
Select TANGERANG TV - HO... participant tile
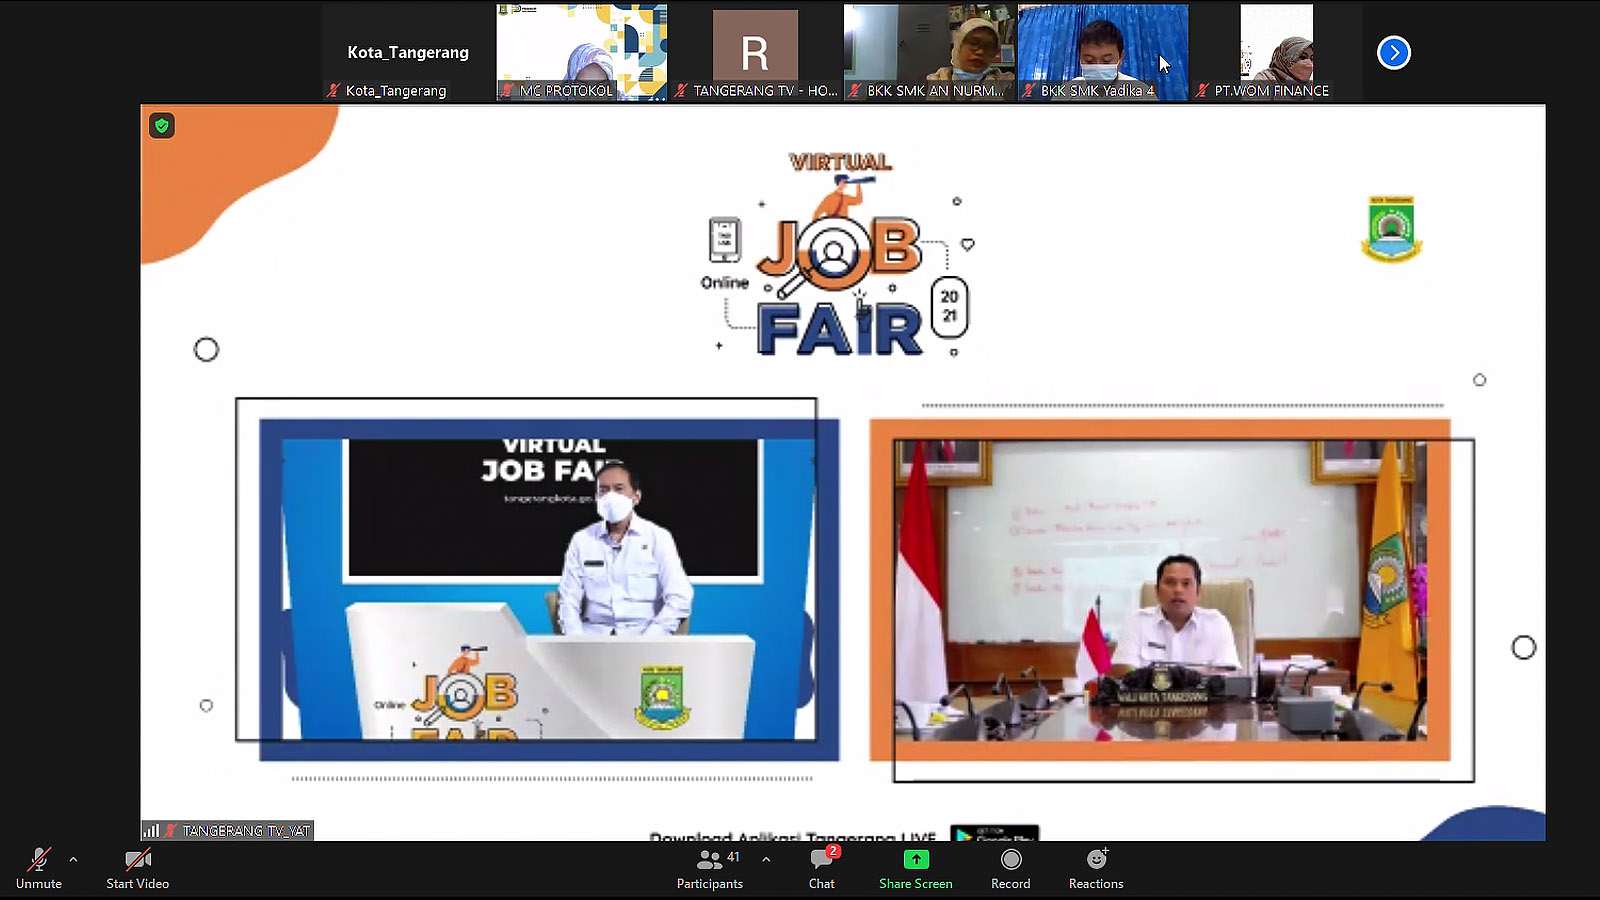(755, 52)
